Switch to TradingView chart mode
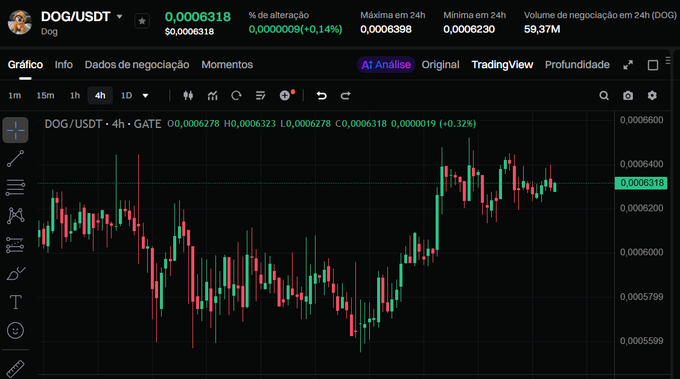Screen dimensions: 680x379 pyautogui.click(x=502, y=65)
